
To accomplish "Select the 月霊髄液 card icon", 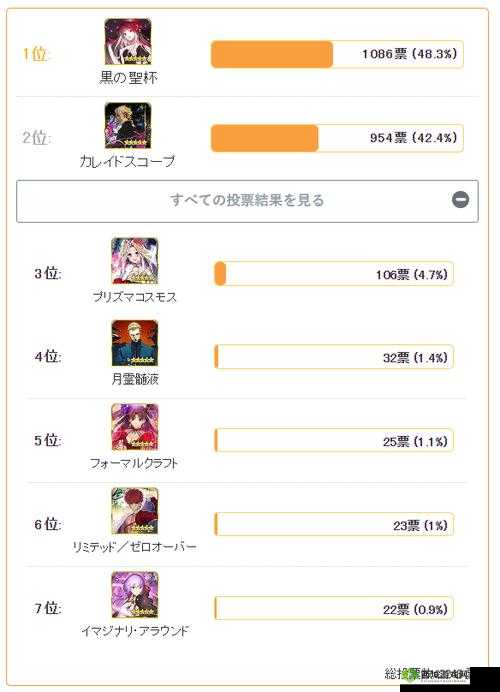I will click(x=135, y=343).
